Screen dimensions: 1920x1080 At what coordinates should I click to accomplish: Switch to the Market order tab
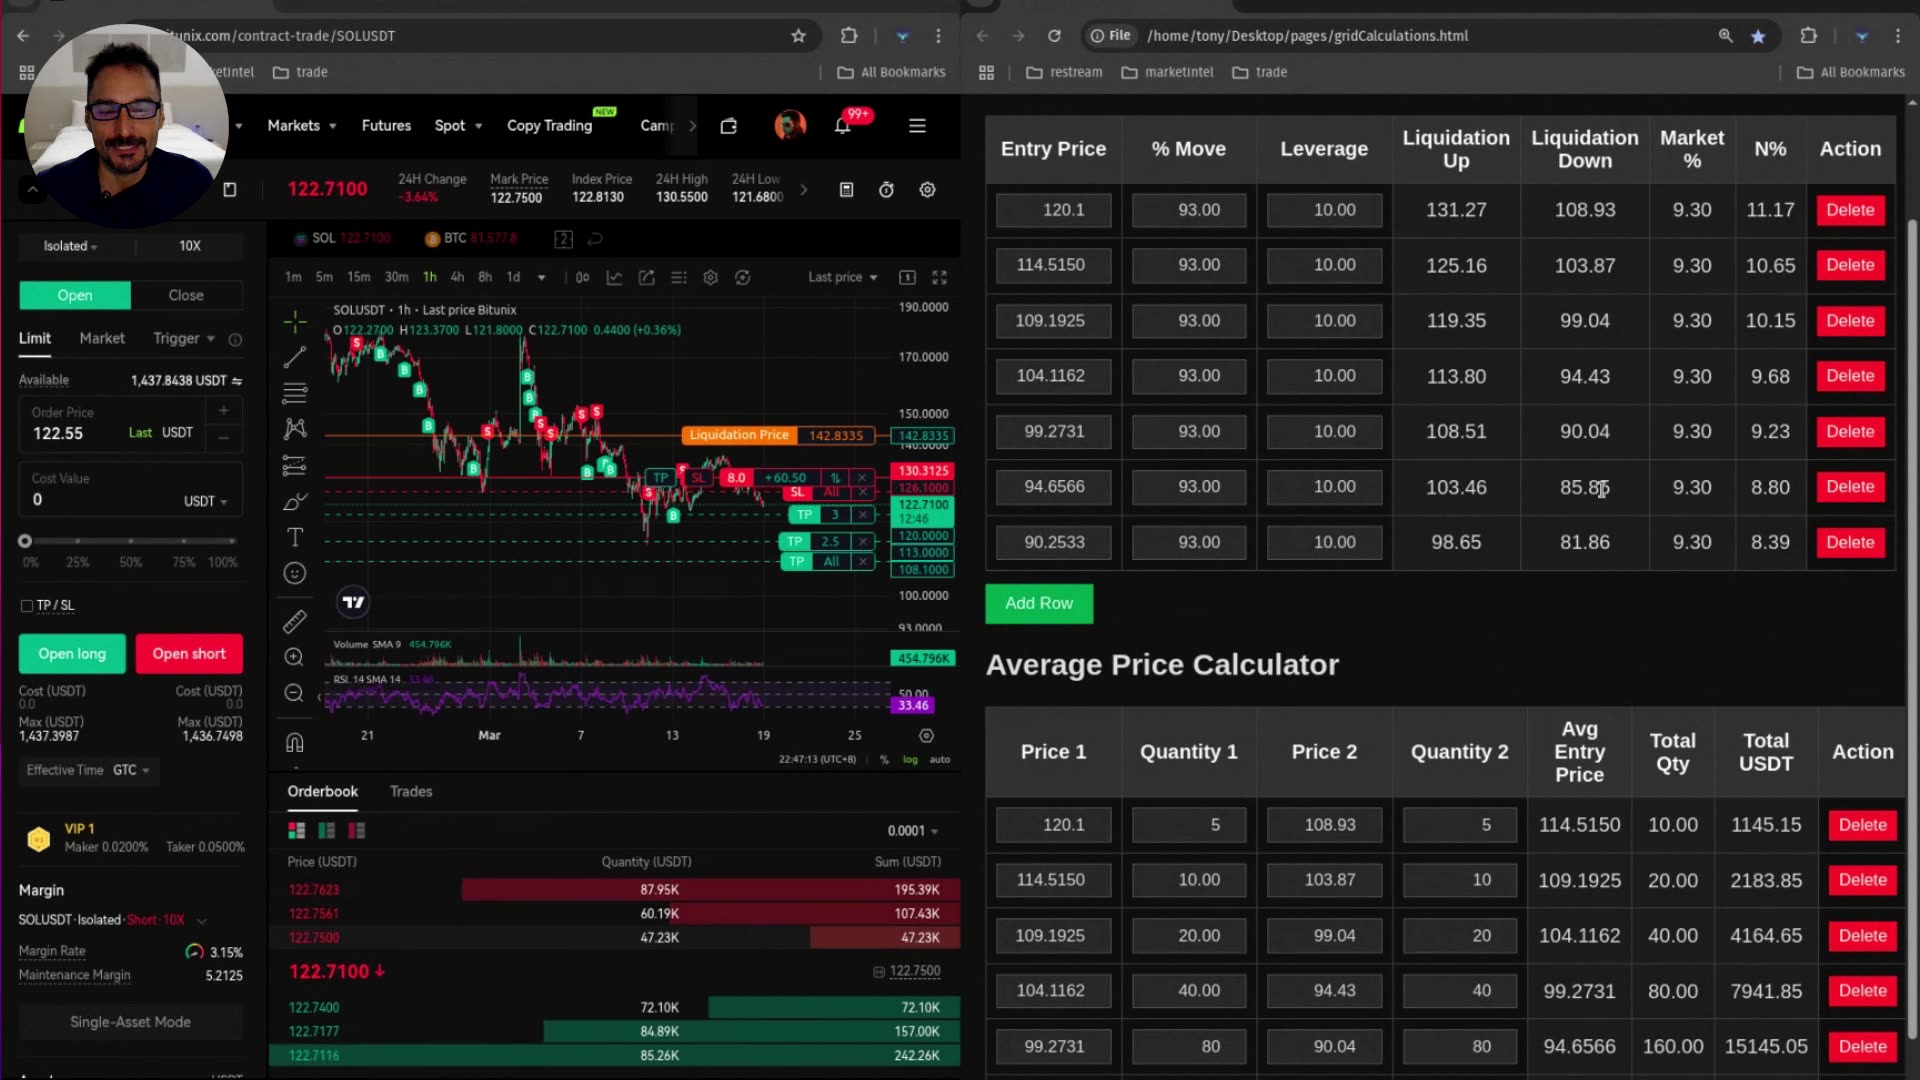[102, 339]
